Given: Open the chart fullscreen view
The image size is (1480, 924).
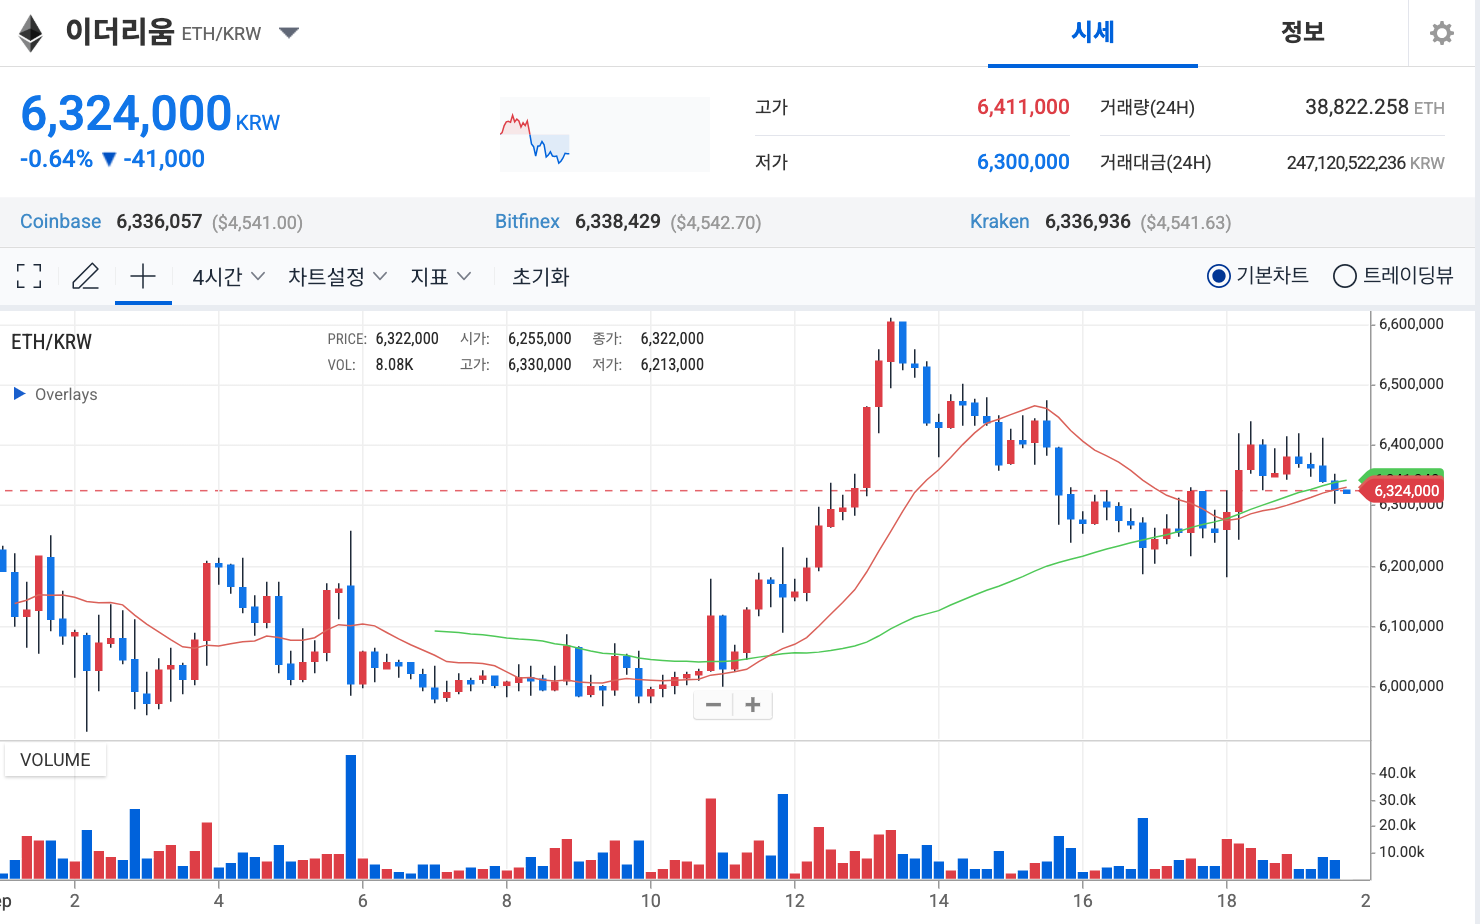Looking at the screenshot, I should pos(29,276).
